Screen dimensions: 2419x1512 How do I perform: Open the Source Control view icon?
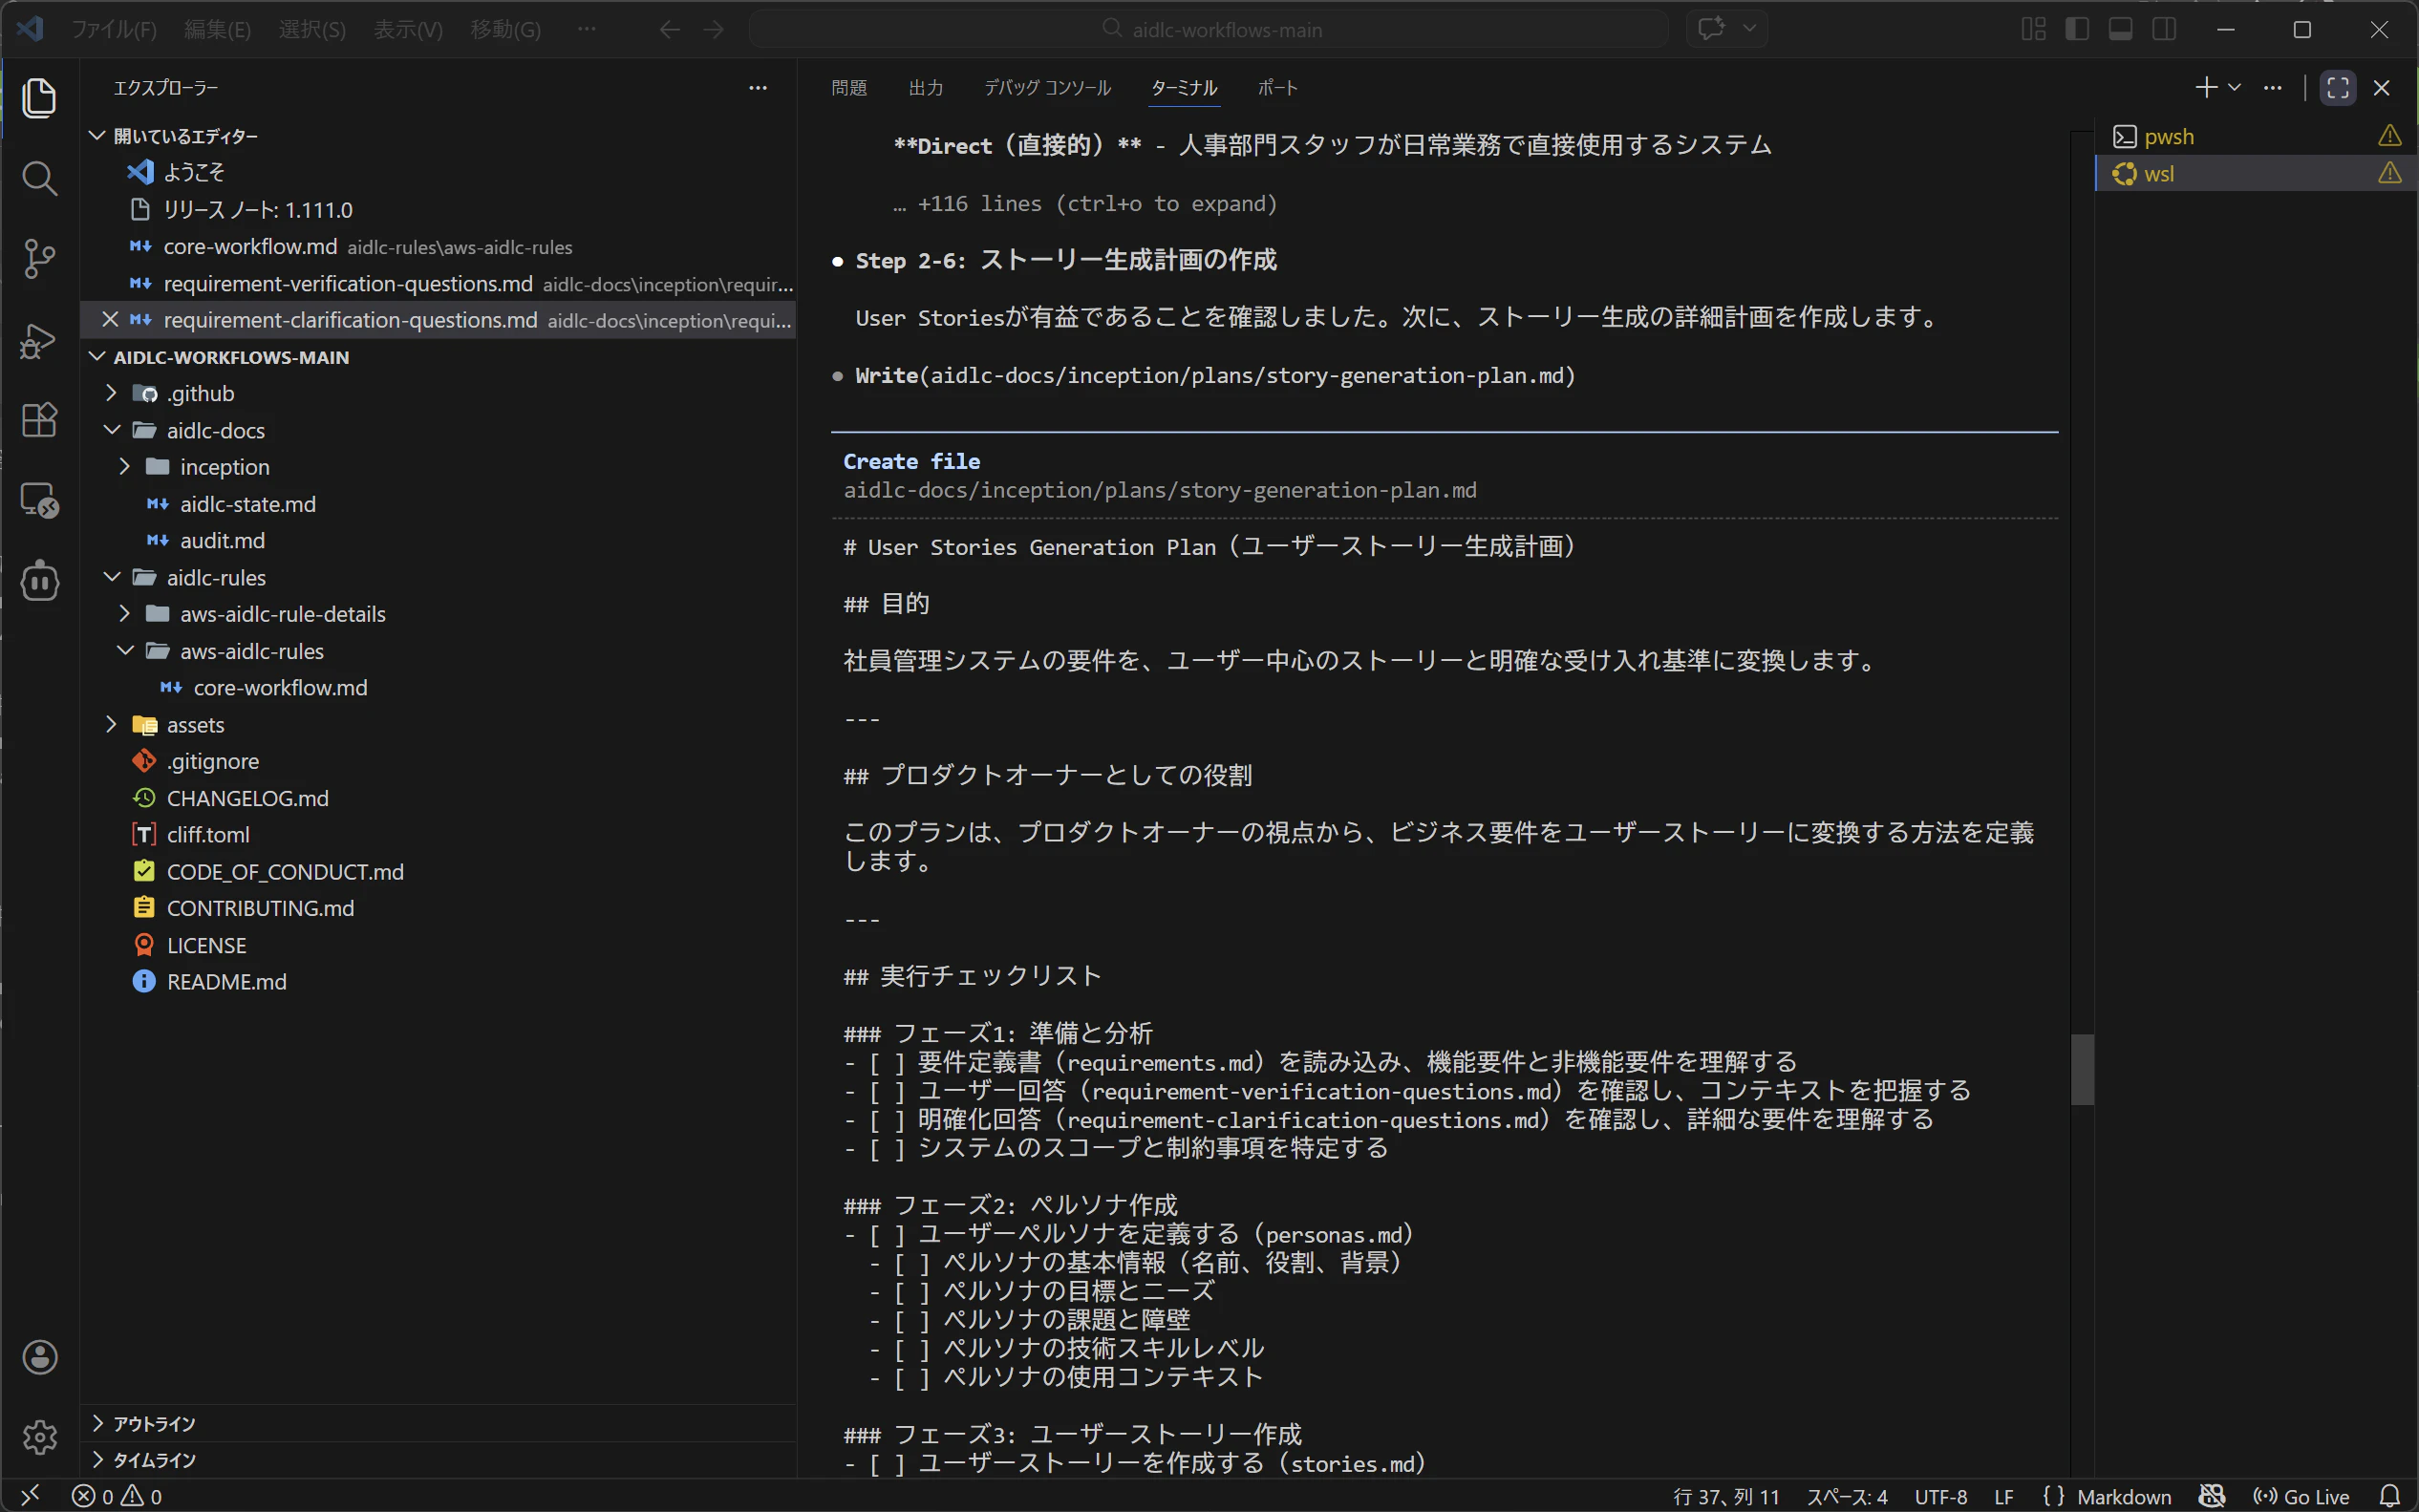(39, 259)
